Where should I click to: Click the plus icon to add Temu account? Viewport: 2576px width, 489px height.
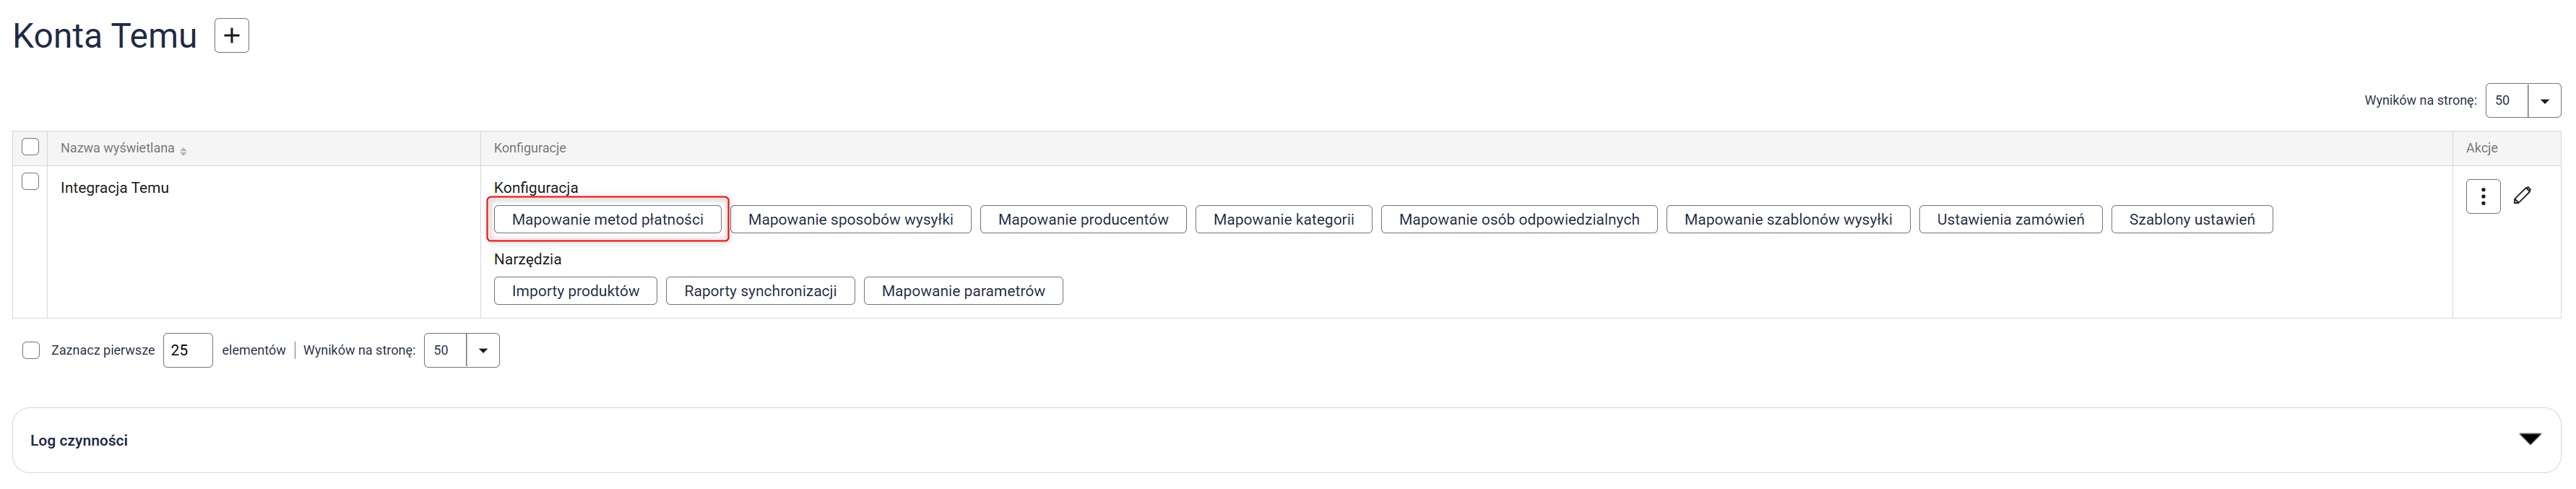(231, 36)
